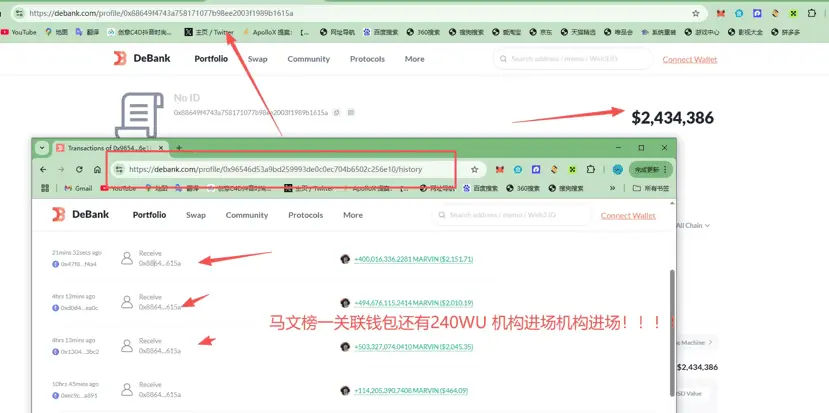This screenshot has width=829, height=413.
Task: Open the 主页 / Twitter bookmark in the back window
Action: 209,32
